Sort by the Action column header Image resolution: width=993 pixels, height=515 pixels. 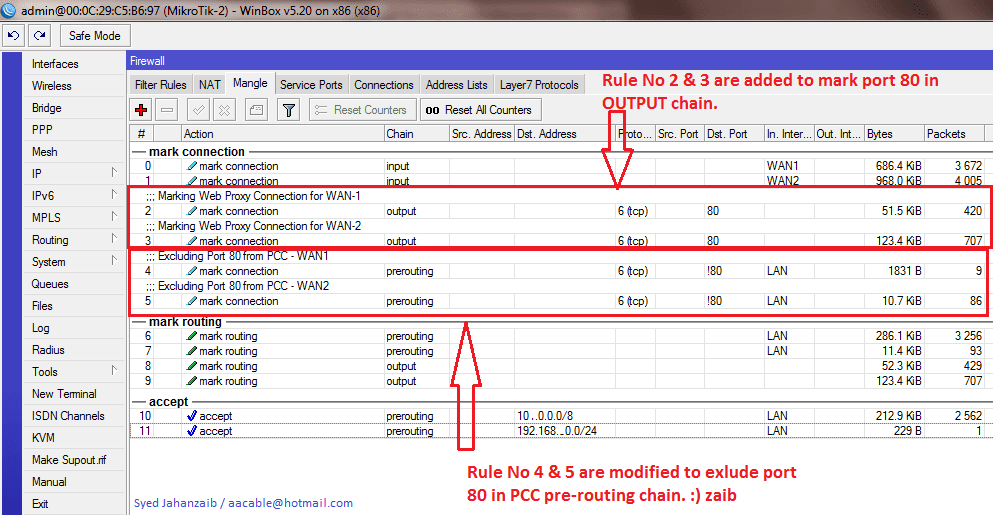point(282,134)
